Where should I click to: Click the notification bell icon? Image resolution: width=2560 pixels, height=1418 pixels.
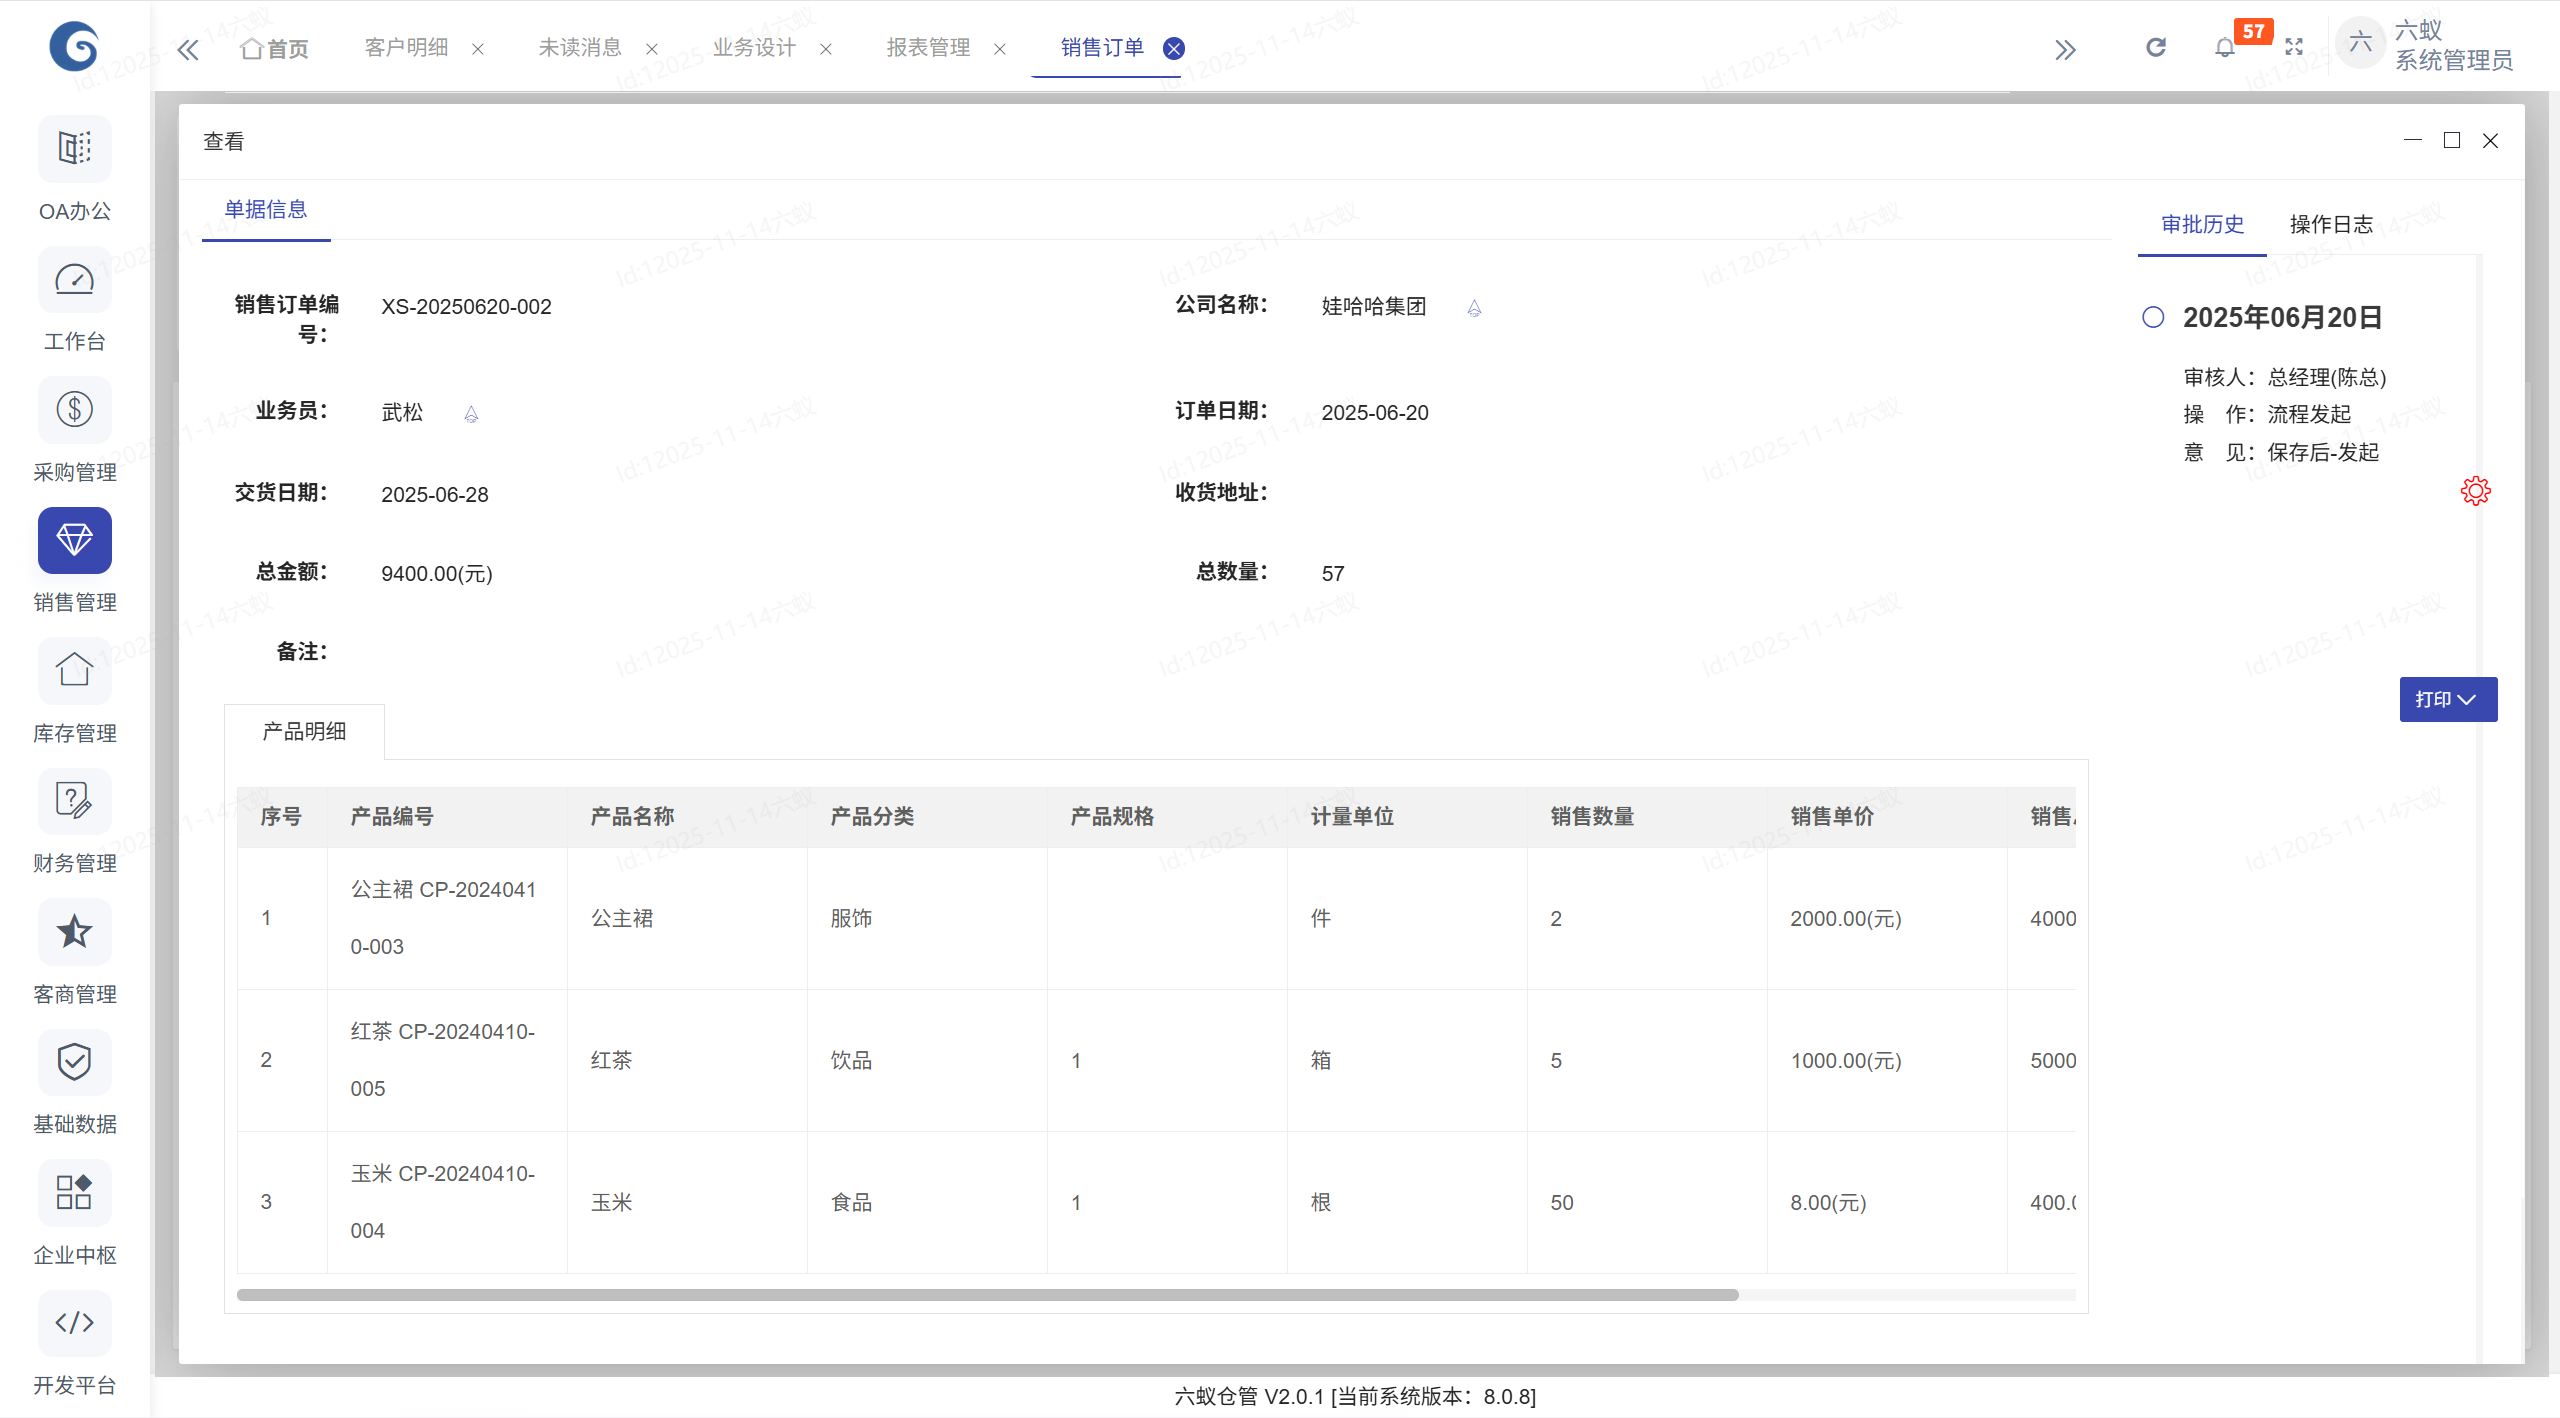pyautogui.click(x=2224, y=48)
